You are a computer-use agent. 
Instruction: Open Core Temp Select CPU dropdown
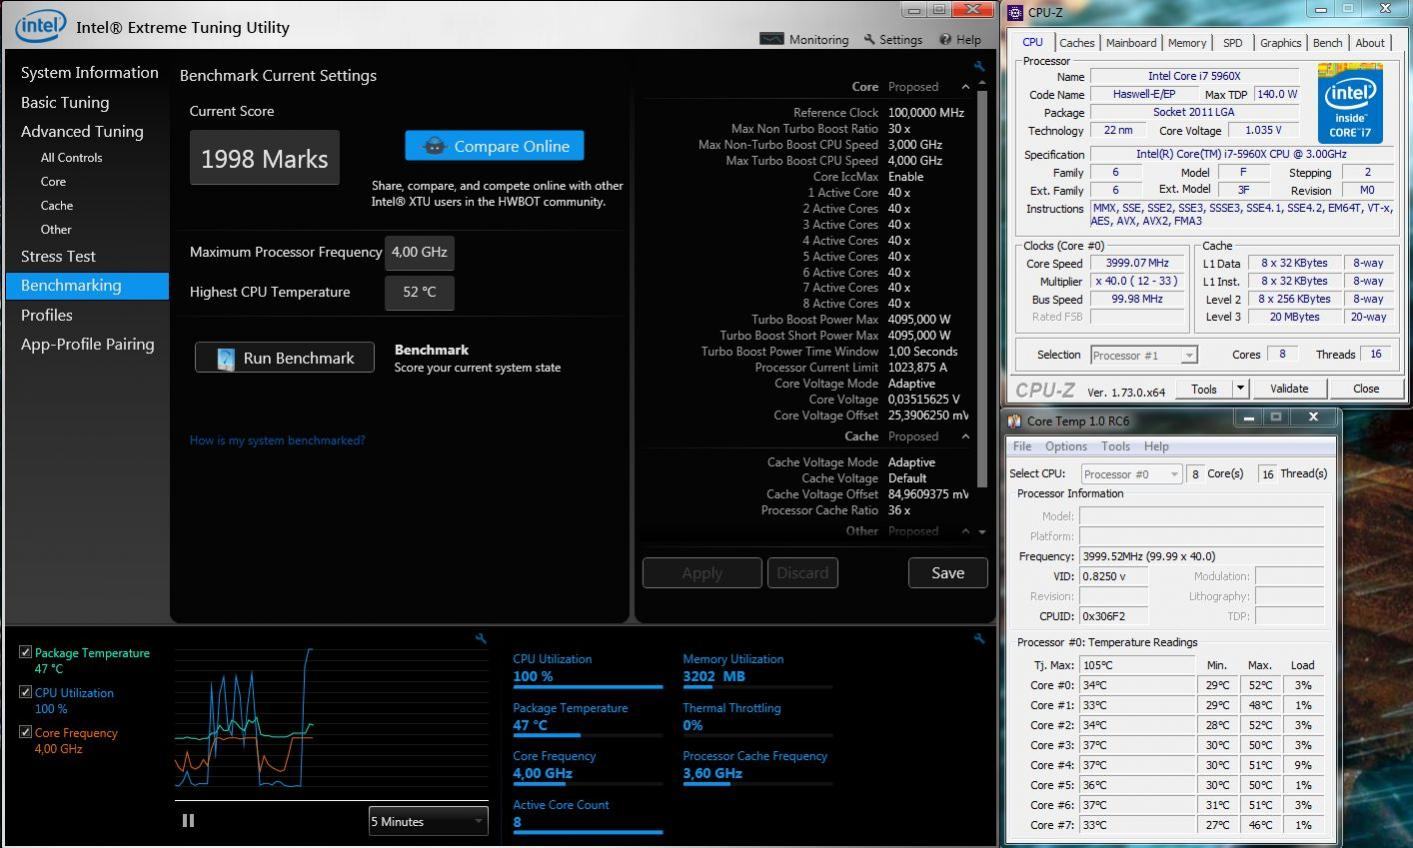[x=1132, y=474]
